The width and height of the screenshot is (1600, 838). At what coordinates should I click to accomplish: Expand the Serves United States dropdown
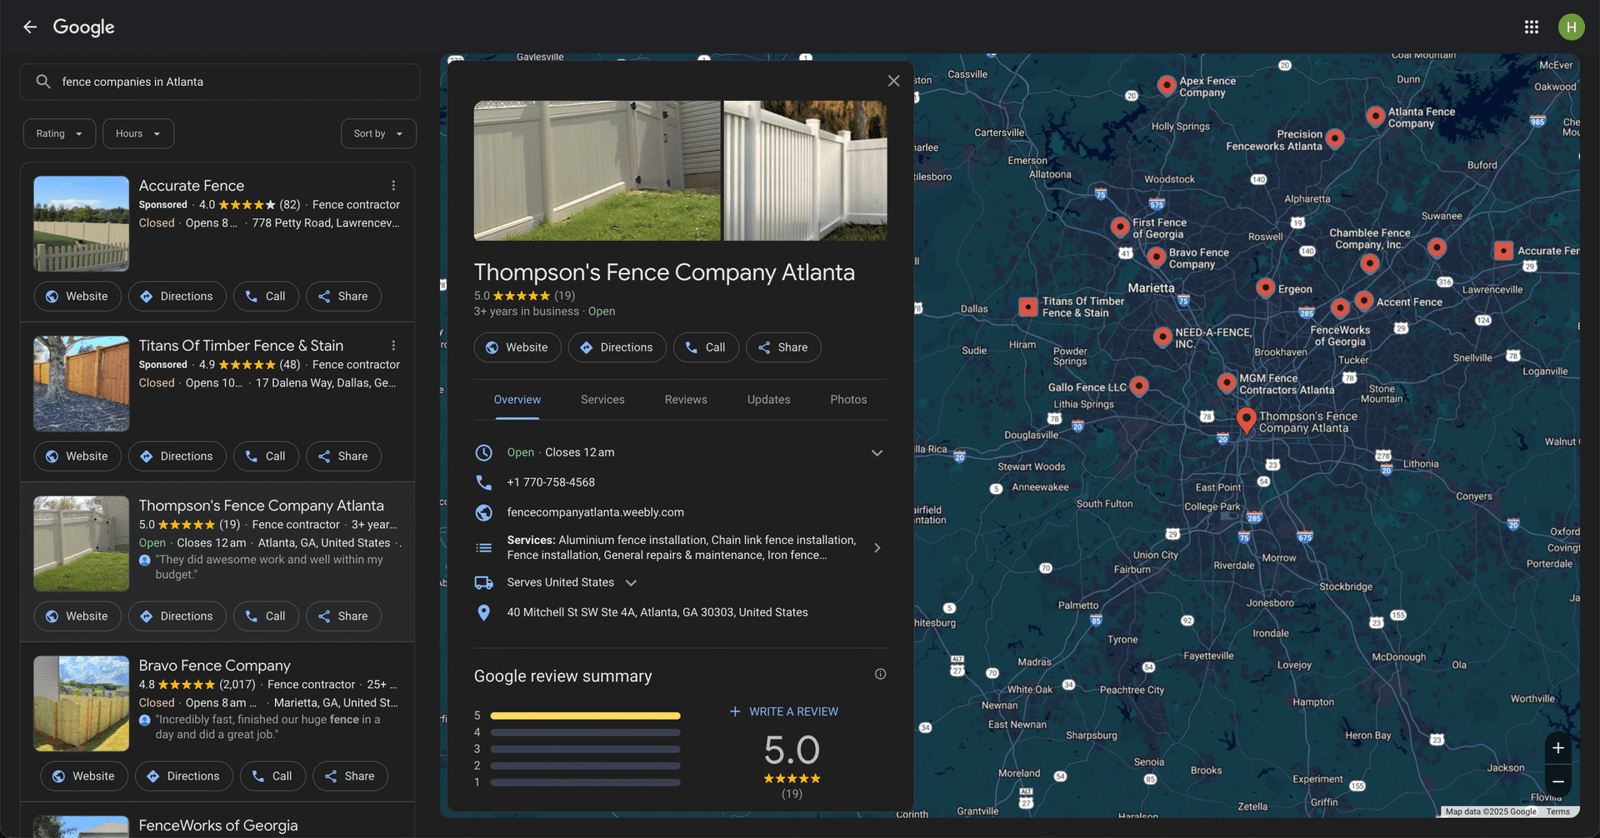pos(631,583)
